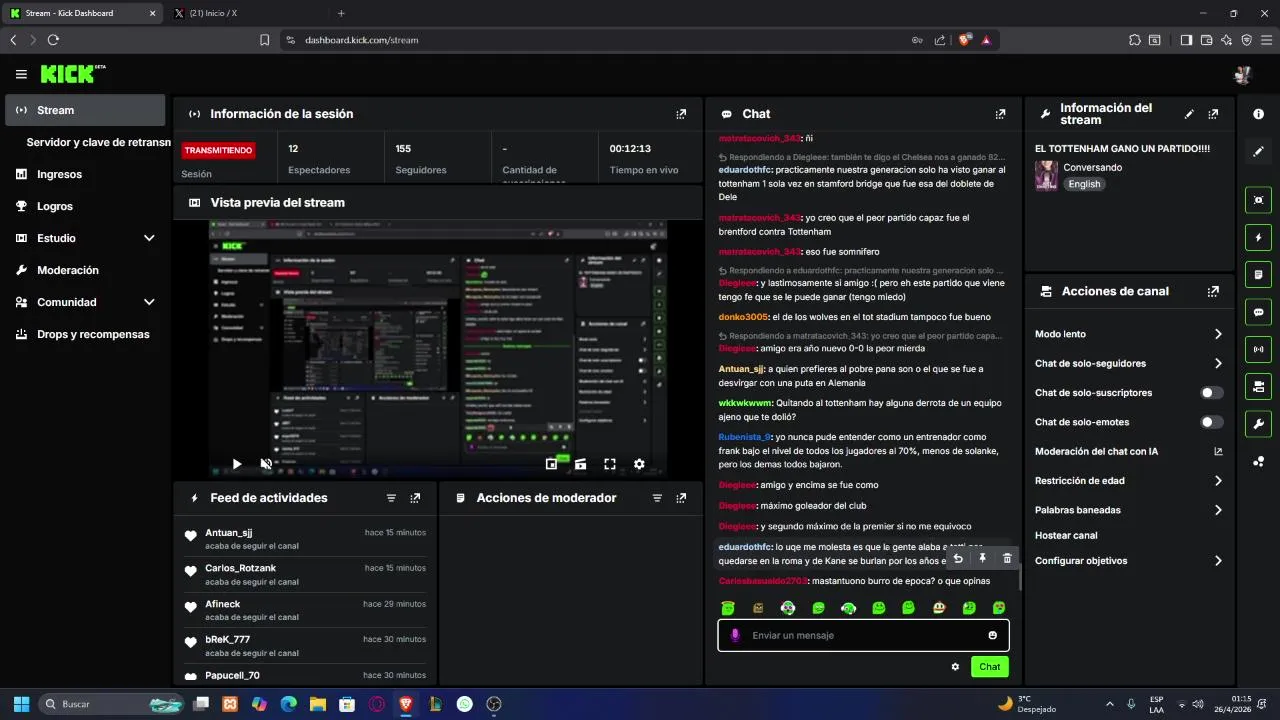This screenshot has width=1280, height=720.
Task: Click the purple microphone icon in the message box
Action: pyautogui.click(x=735, y=636)
